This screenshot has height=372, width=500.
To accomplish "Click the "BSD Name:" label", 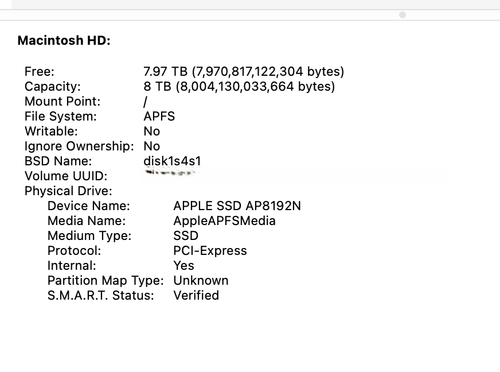I will point(58,161).
